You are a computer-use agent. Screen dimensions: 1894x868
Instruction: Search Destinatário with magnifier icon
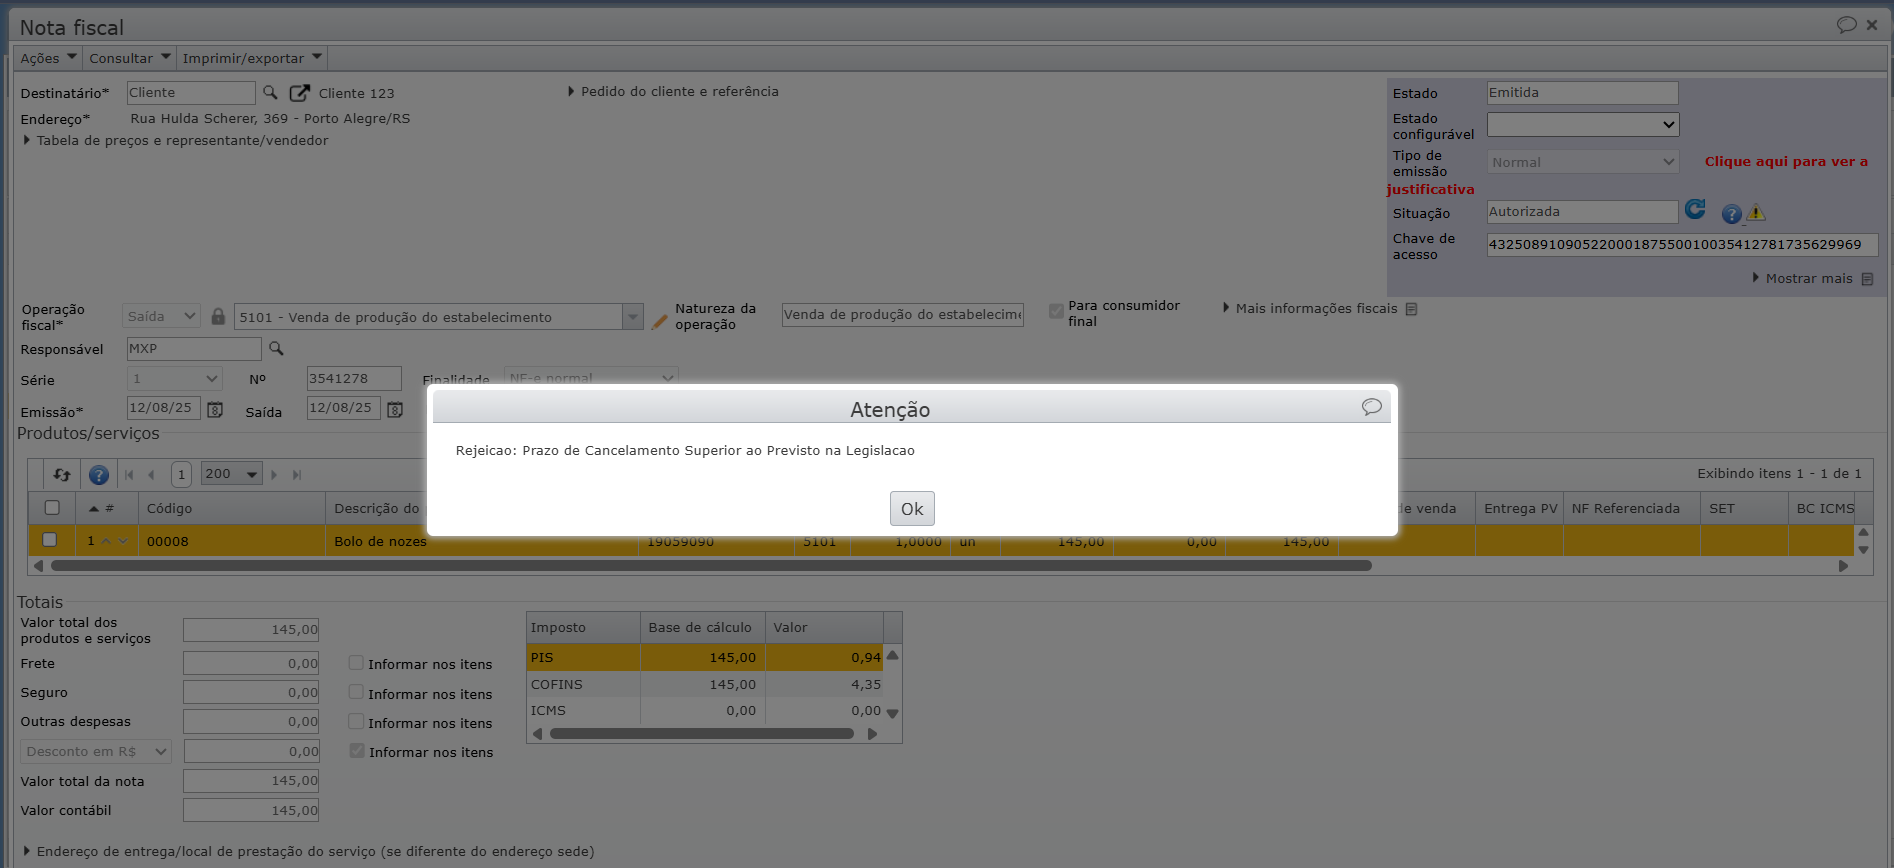click(270, 92)
